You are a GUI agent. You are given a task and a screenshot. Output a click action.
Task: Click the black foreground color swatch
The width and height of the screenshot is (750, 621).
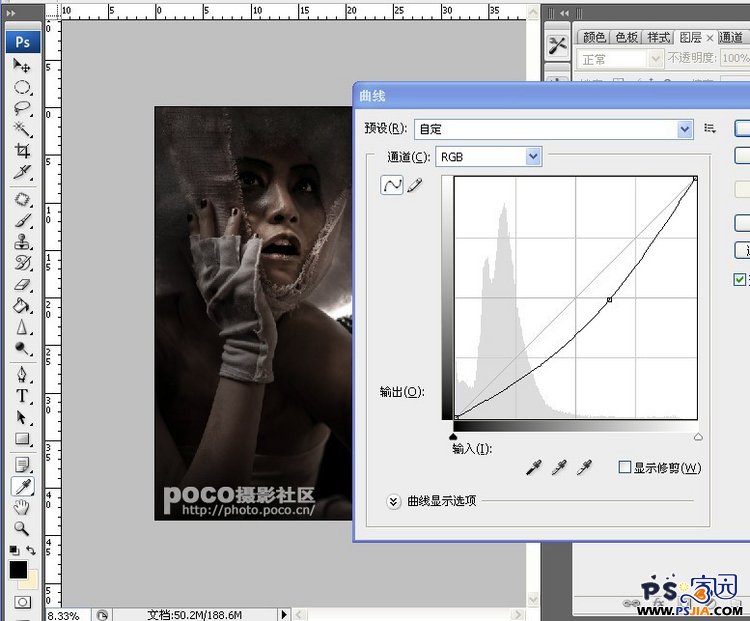[18, 570]
